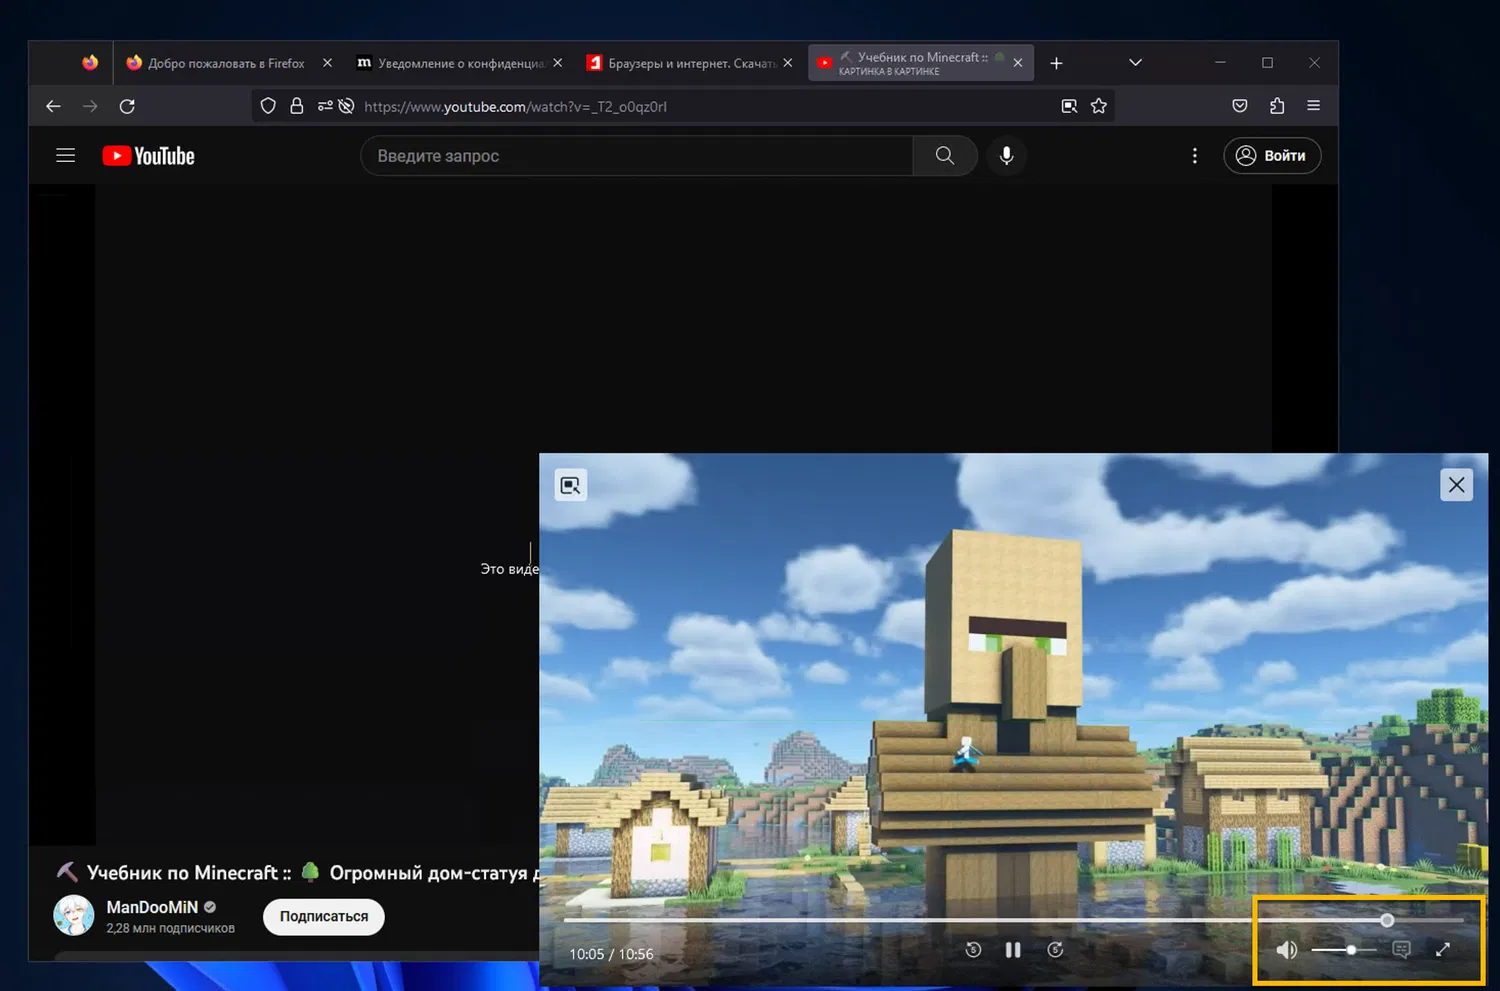Open the site permissions icon in address bar

(x=325, y=106)
